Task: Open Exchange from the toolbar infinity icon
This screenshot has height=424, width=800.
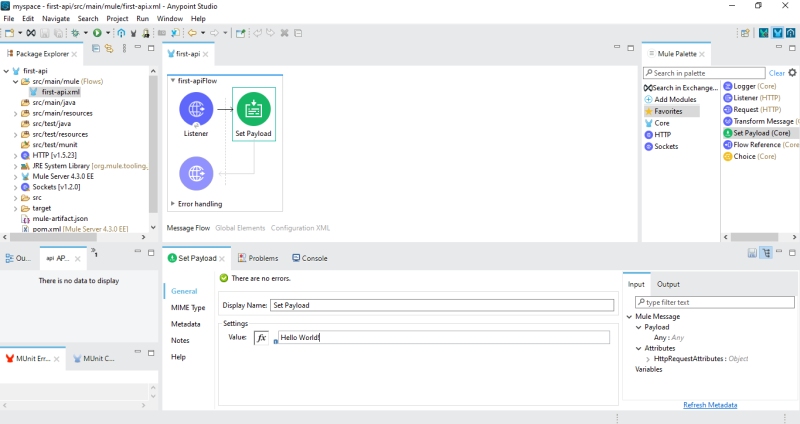Action: click(31, 33)
